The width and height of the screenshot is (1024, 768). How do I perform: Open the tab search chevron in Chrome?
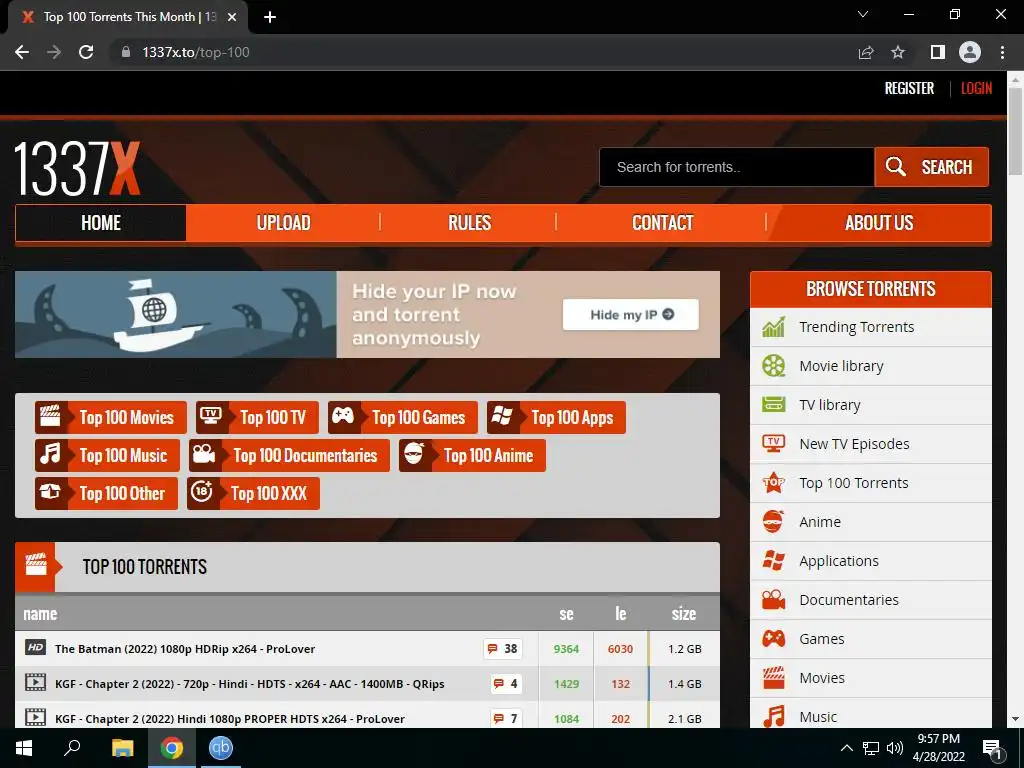pyautogui.click(x=863, y=14)
